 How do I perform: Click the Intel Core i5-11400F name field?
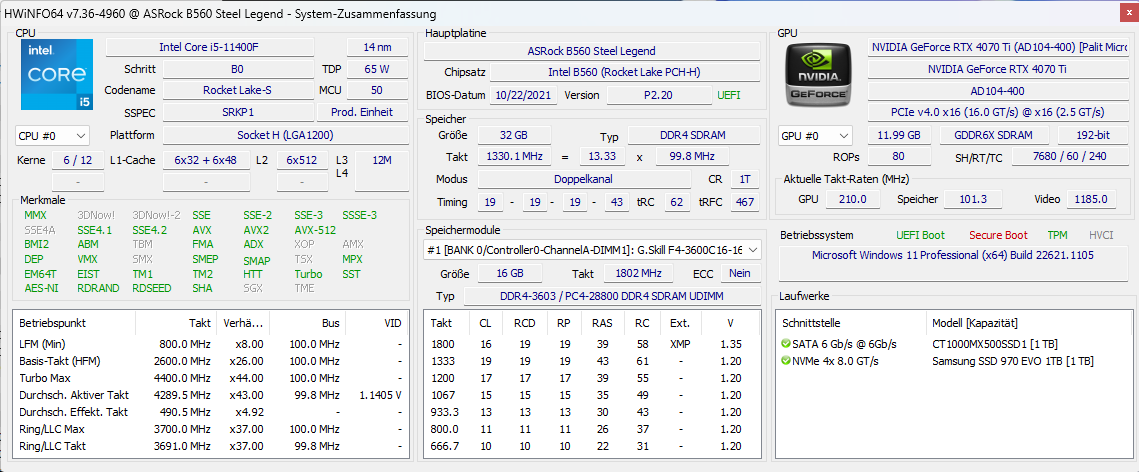[x=210, y=47]
